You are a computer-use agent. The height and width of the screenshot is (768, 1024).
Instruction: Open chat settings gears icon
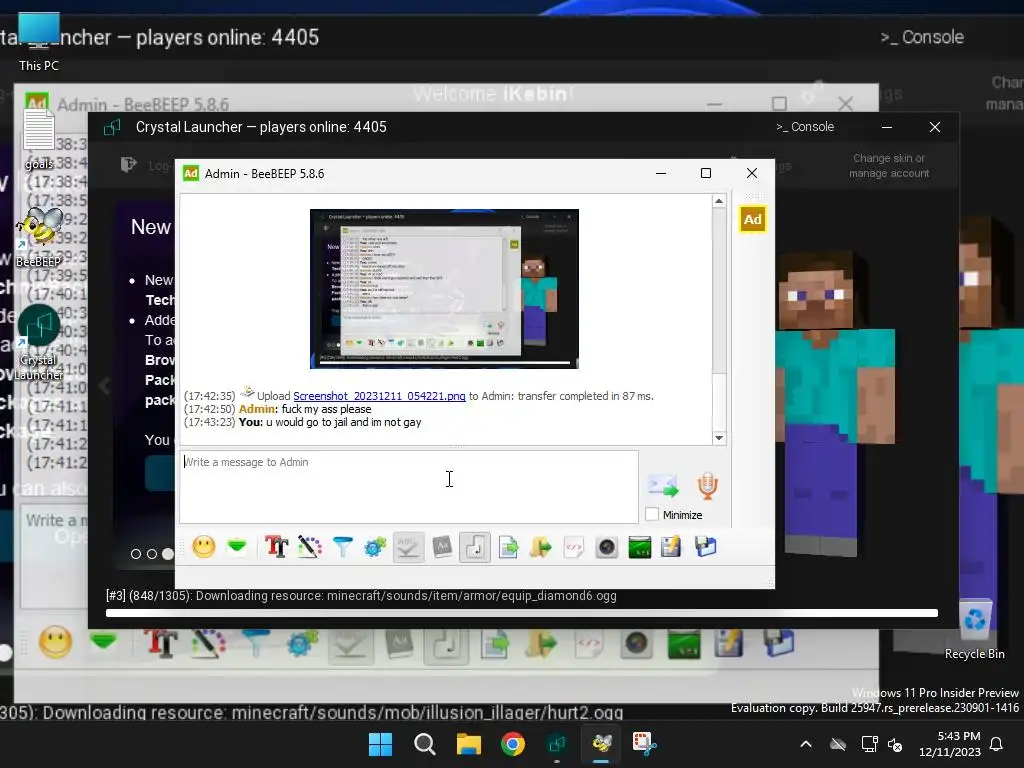pos(375,547)
